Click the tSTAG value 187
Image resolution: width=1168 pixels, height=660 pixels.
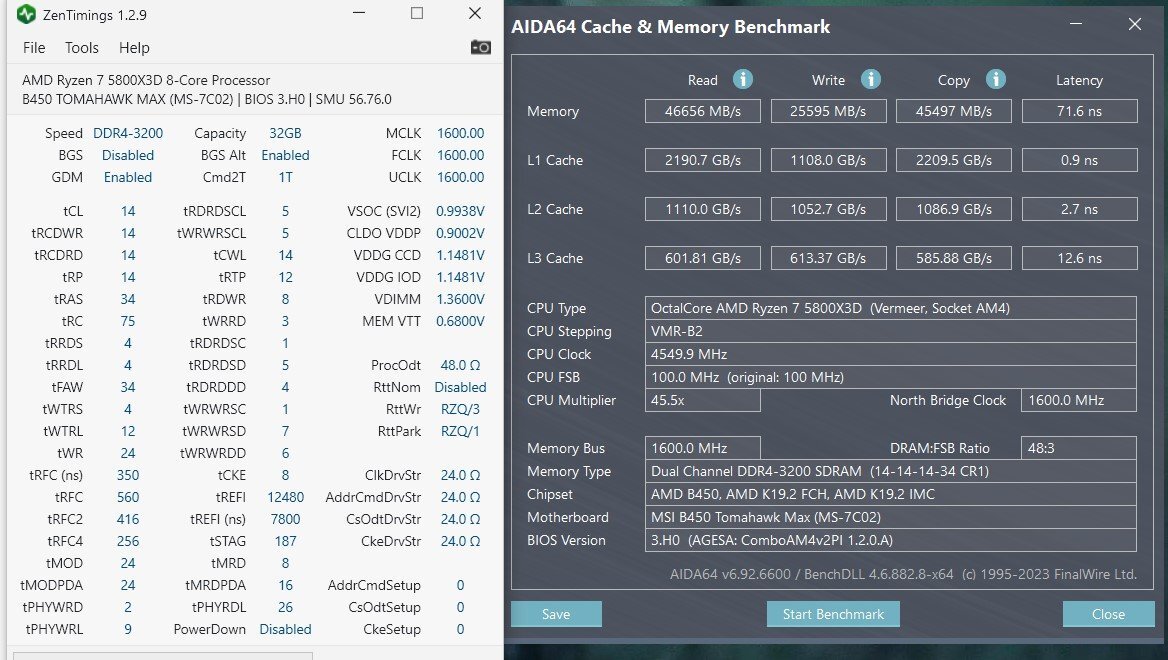point(285,542)
